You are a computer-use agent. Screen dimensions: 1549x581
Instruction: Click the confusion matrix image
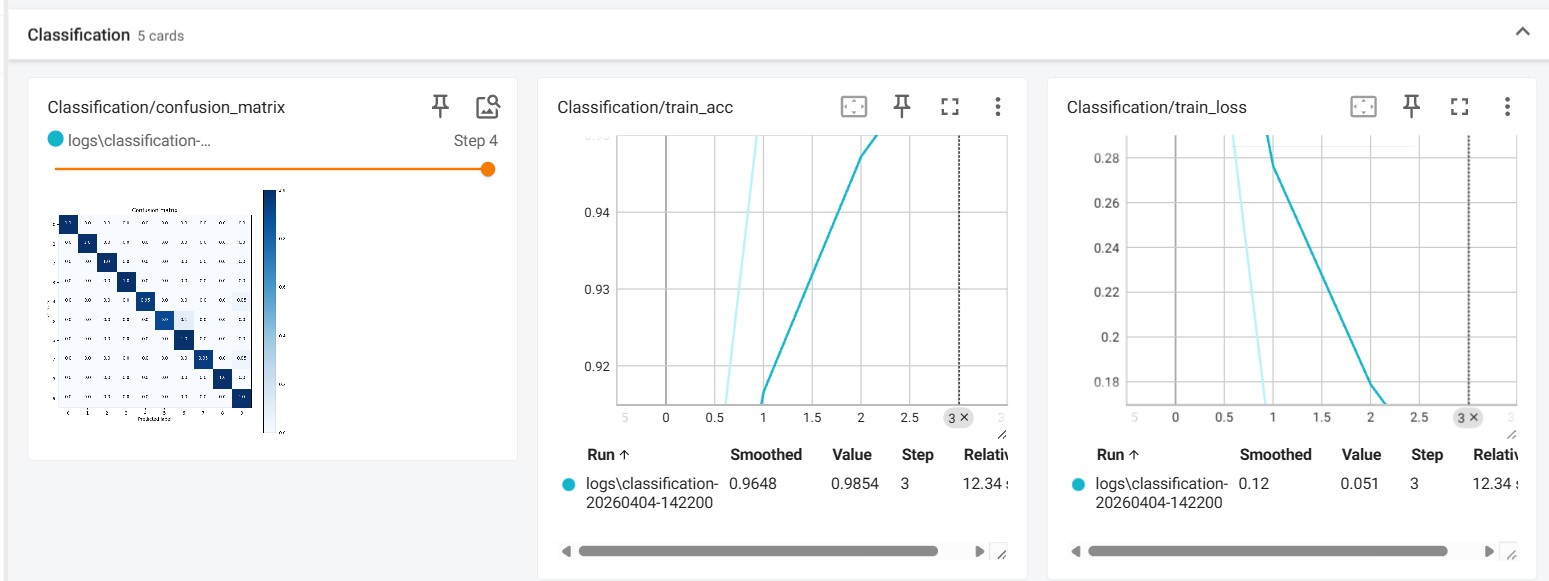(155, 310)
